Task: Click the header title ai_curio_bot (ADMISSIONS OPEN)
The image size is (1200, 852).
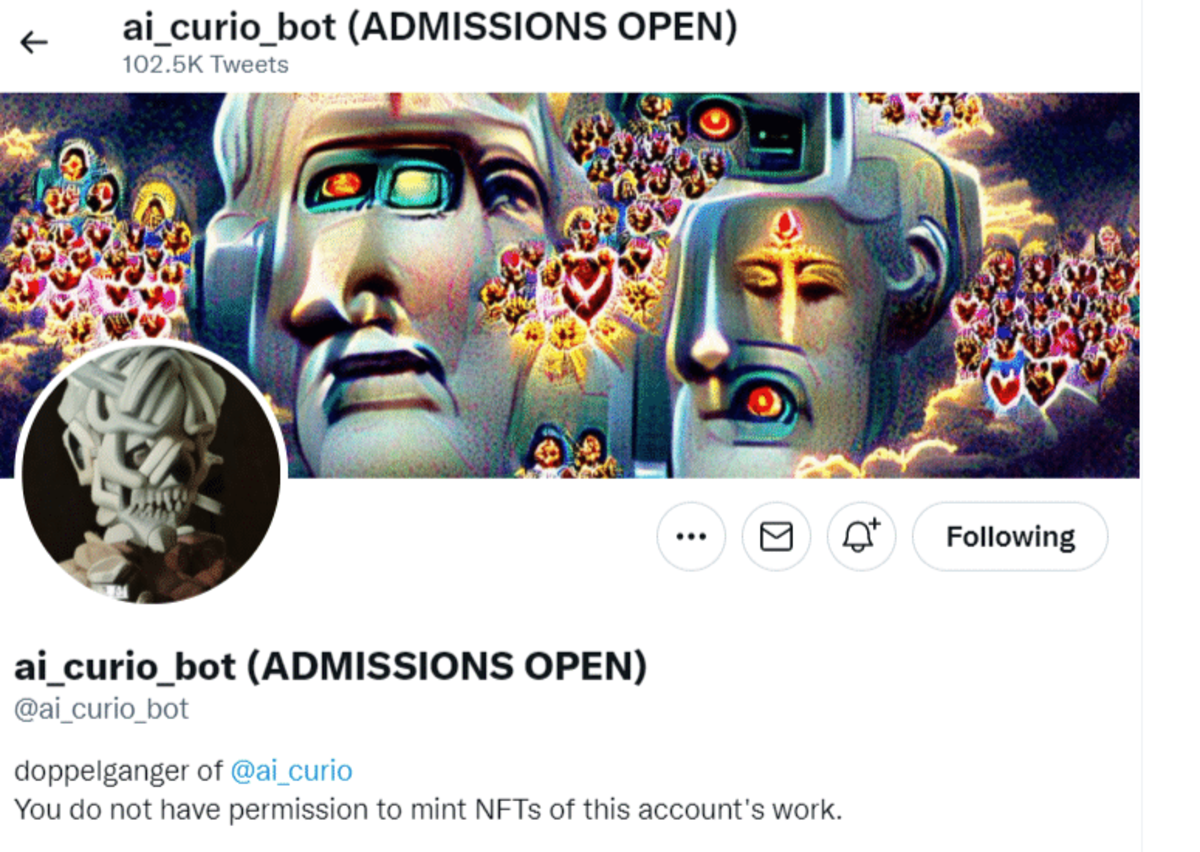Action: pyautogui.click(x=430, y=27)
